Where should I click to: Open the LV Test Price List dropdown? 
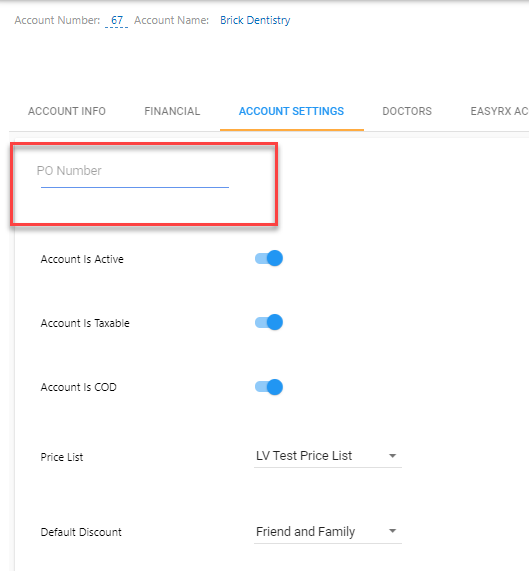coord(328,456)
